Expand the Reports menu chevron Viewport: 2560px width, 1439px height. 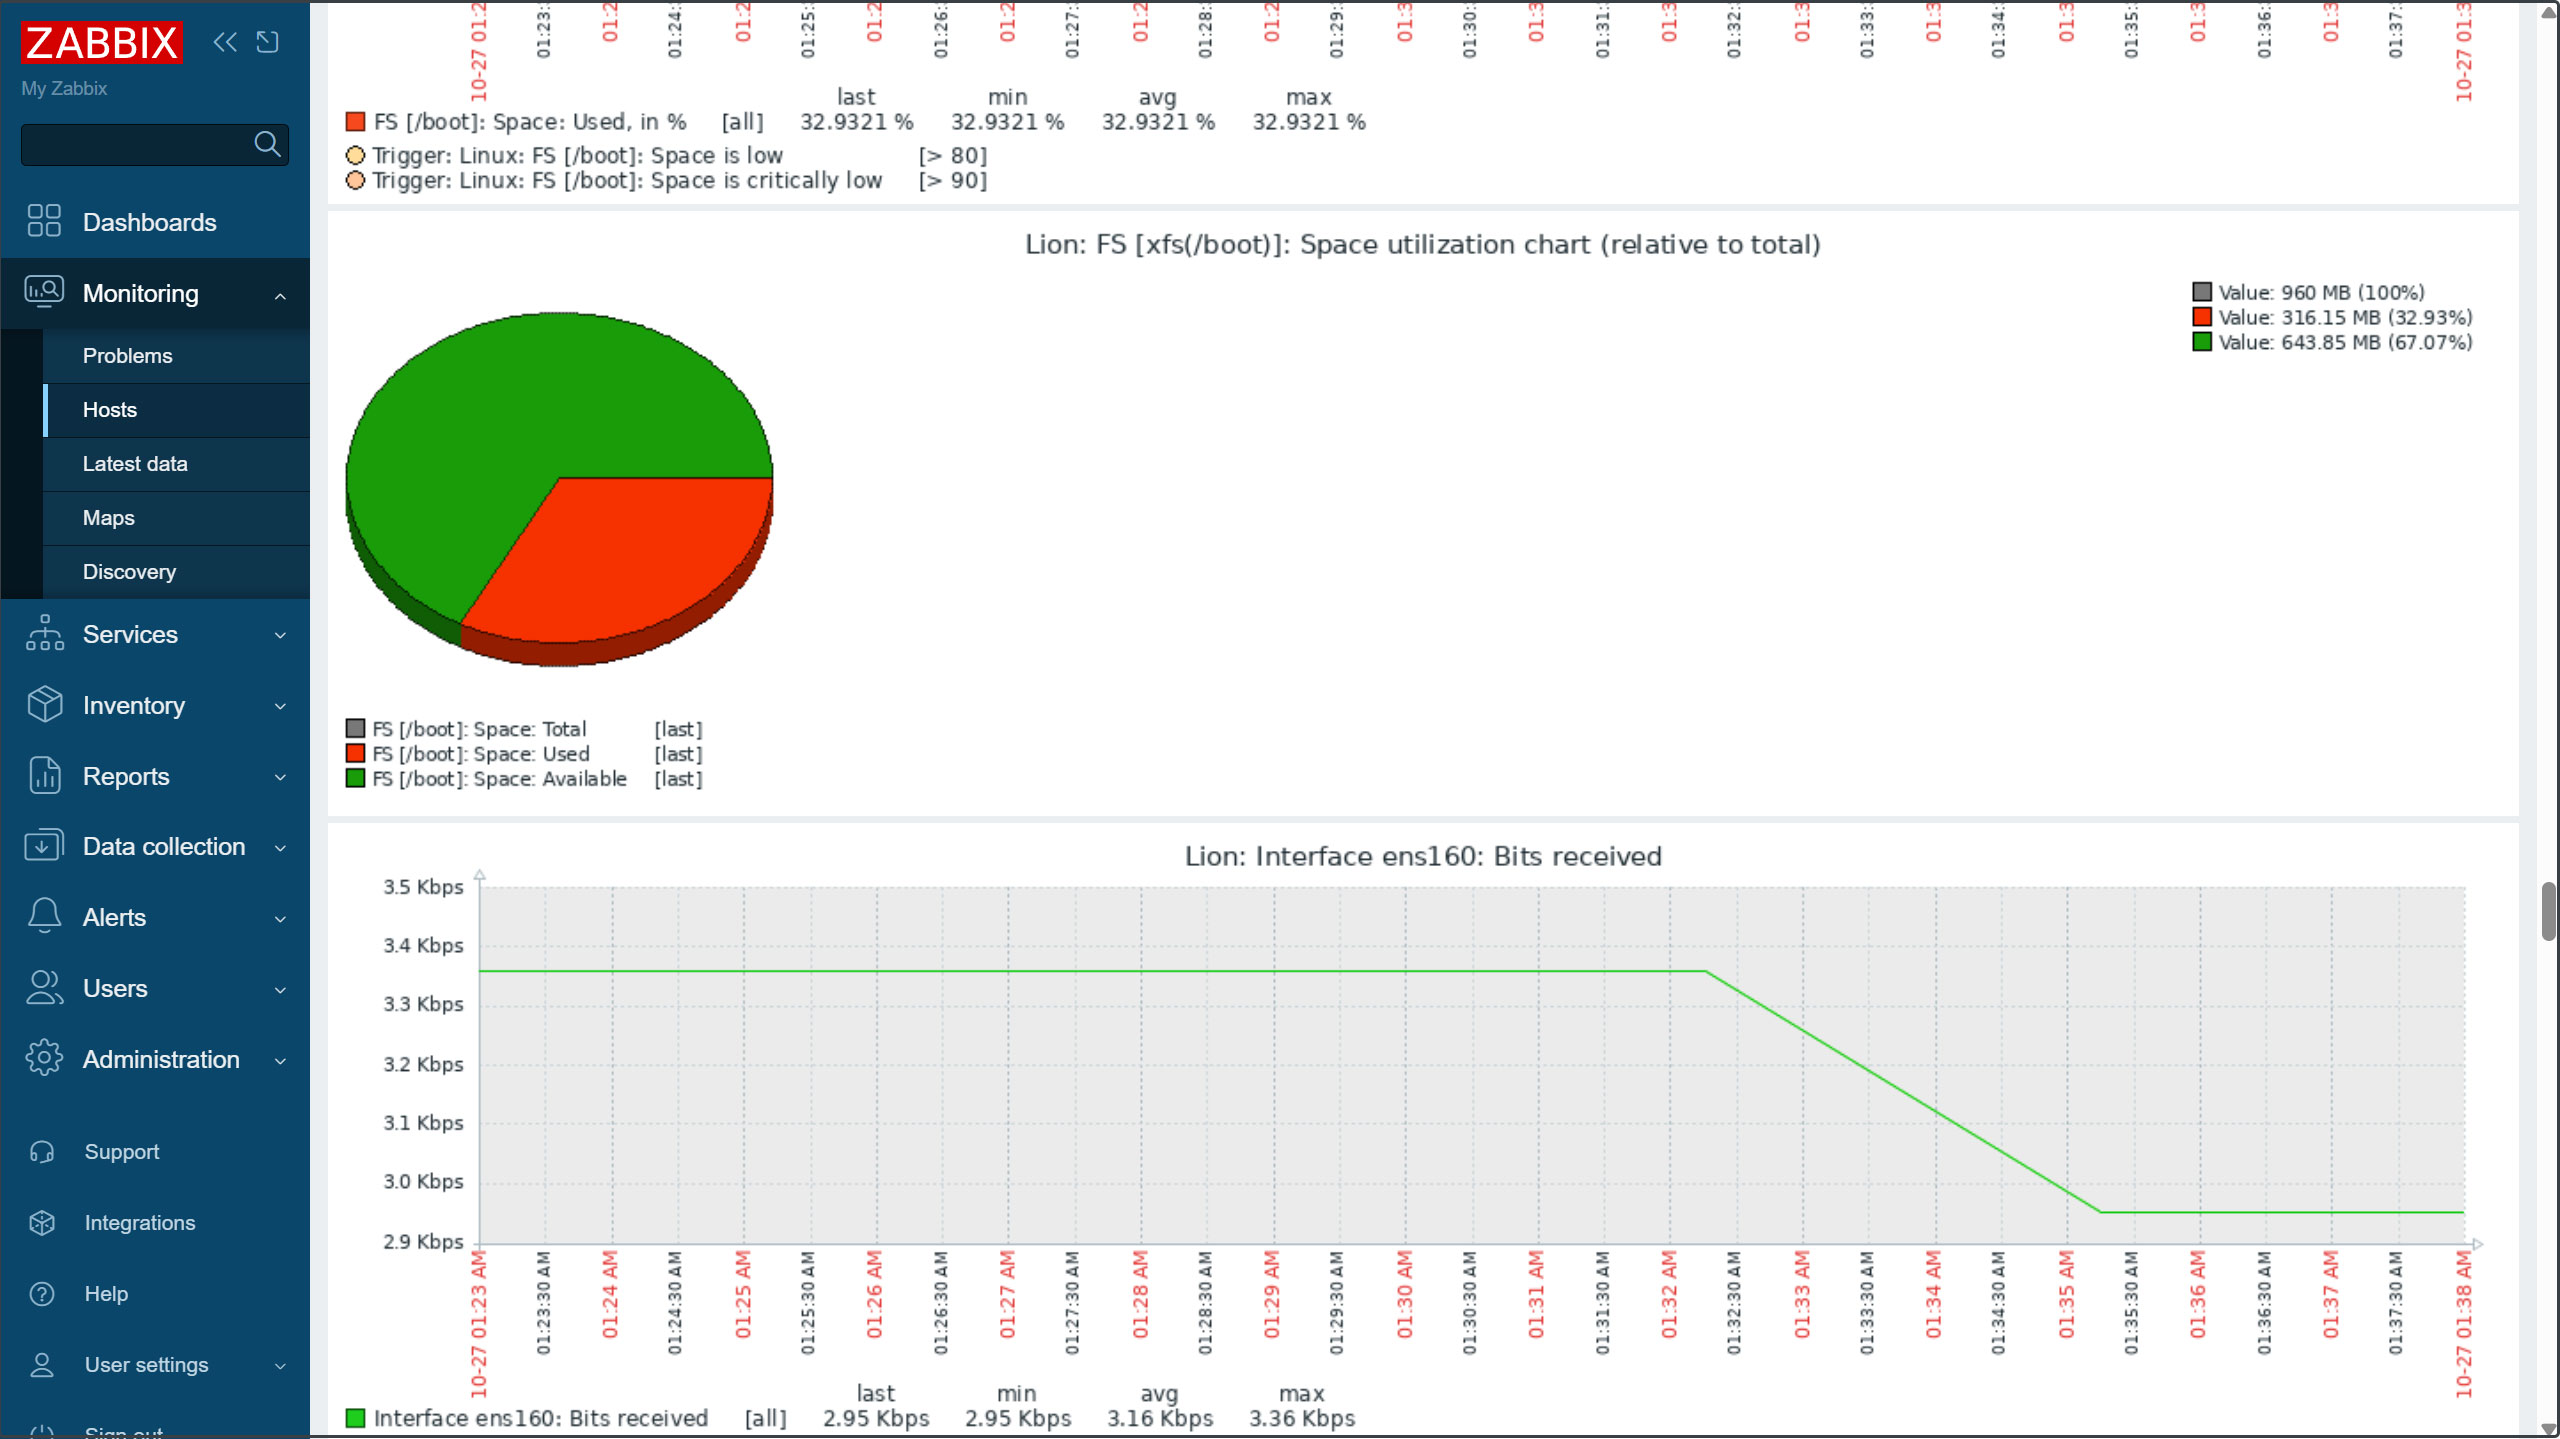coord(280,777)
